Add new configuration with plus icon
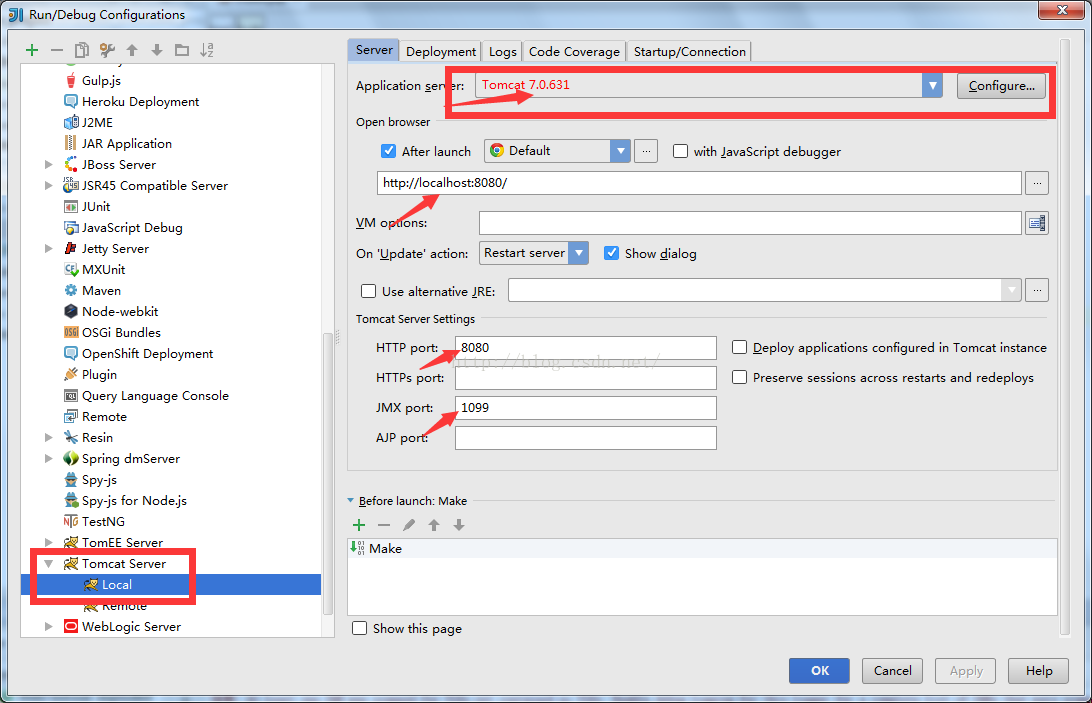The height and width of the screenshot is (703, 1092). click(x=32, y=50)
